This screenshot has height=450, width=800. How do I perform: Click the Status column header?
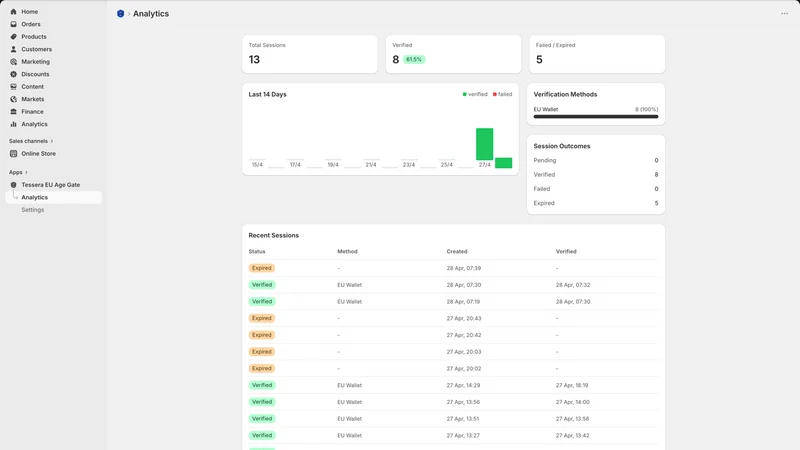pos(257,252)
